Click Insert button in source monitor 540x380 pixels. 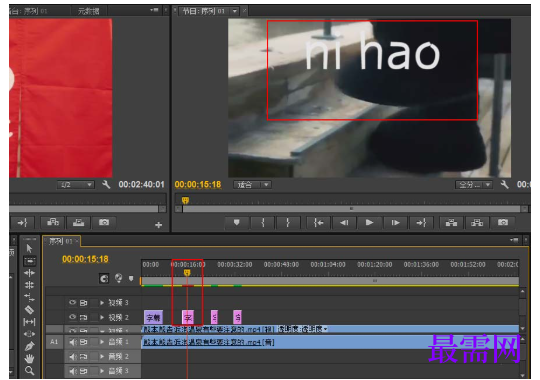click(53, 223)
